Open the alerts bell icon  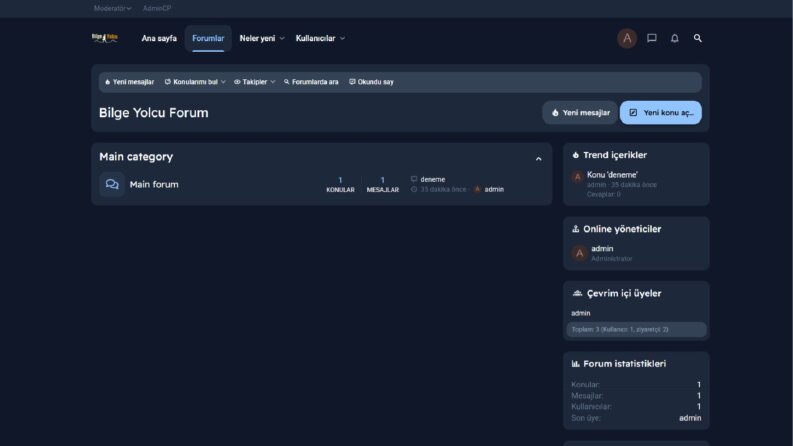tap(675, 38)
